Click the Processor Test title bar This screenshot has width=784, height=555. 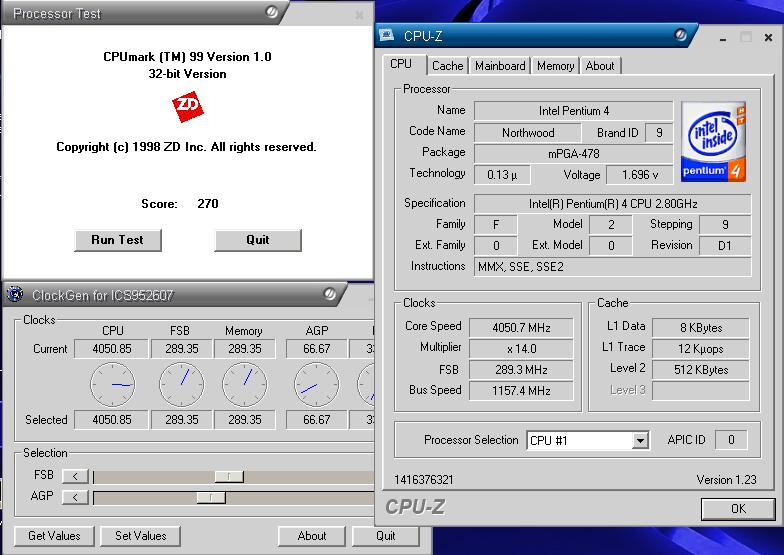point(145,12)
